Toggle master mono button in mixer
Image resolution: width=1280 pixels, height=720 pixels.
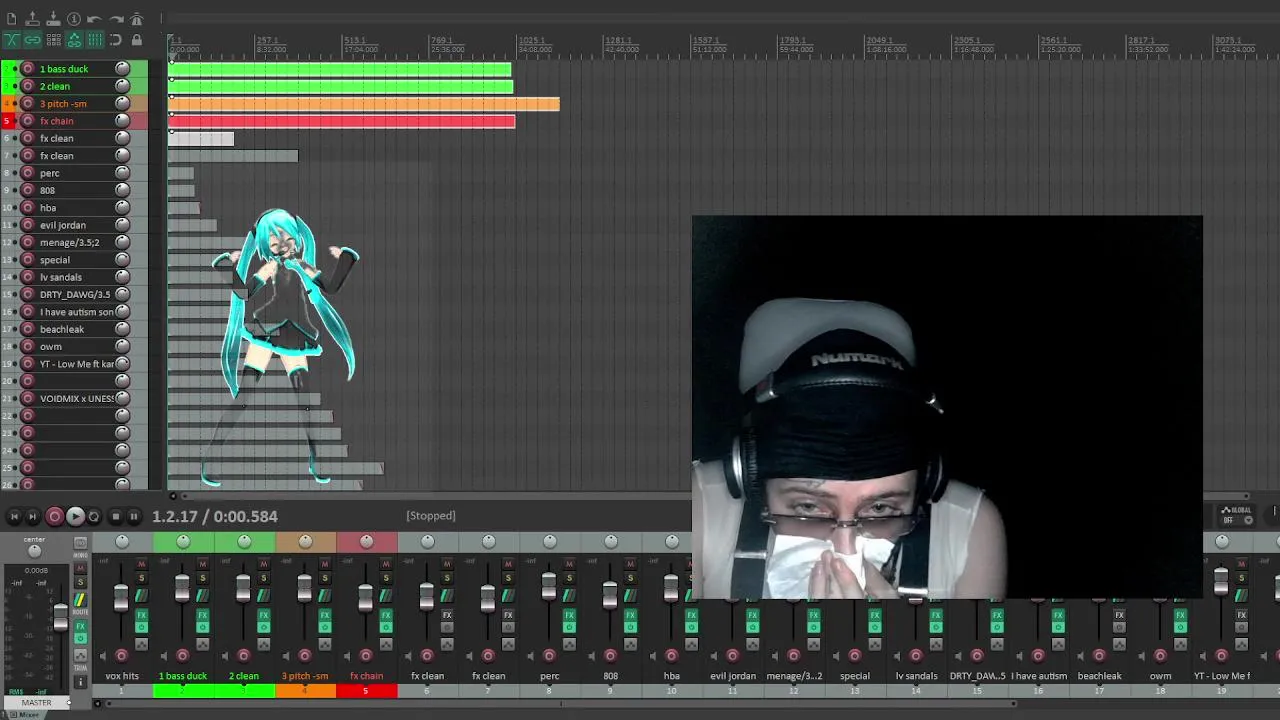tap(80, 542)
